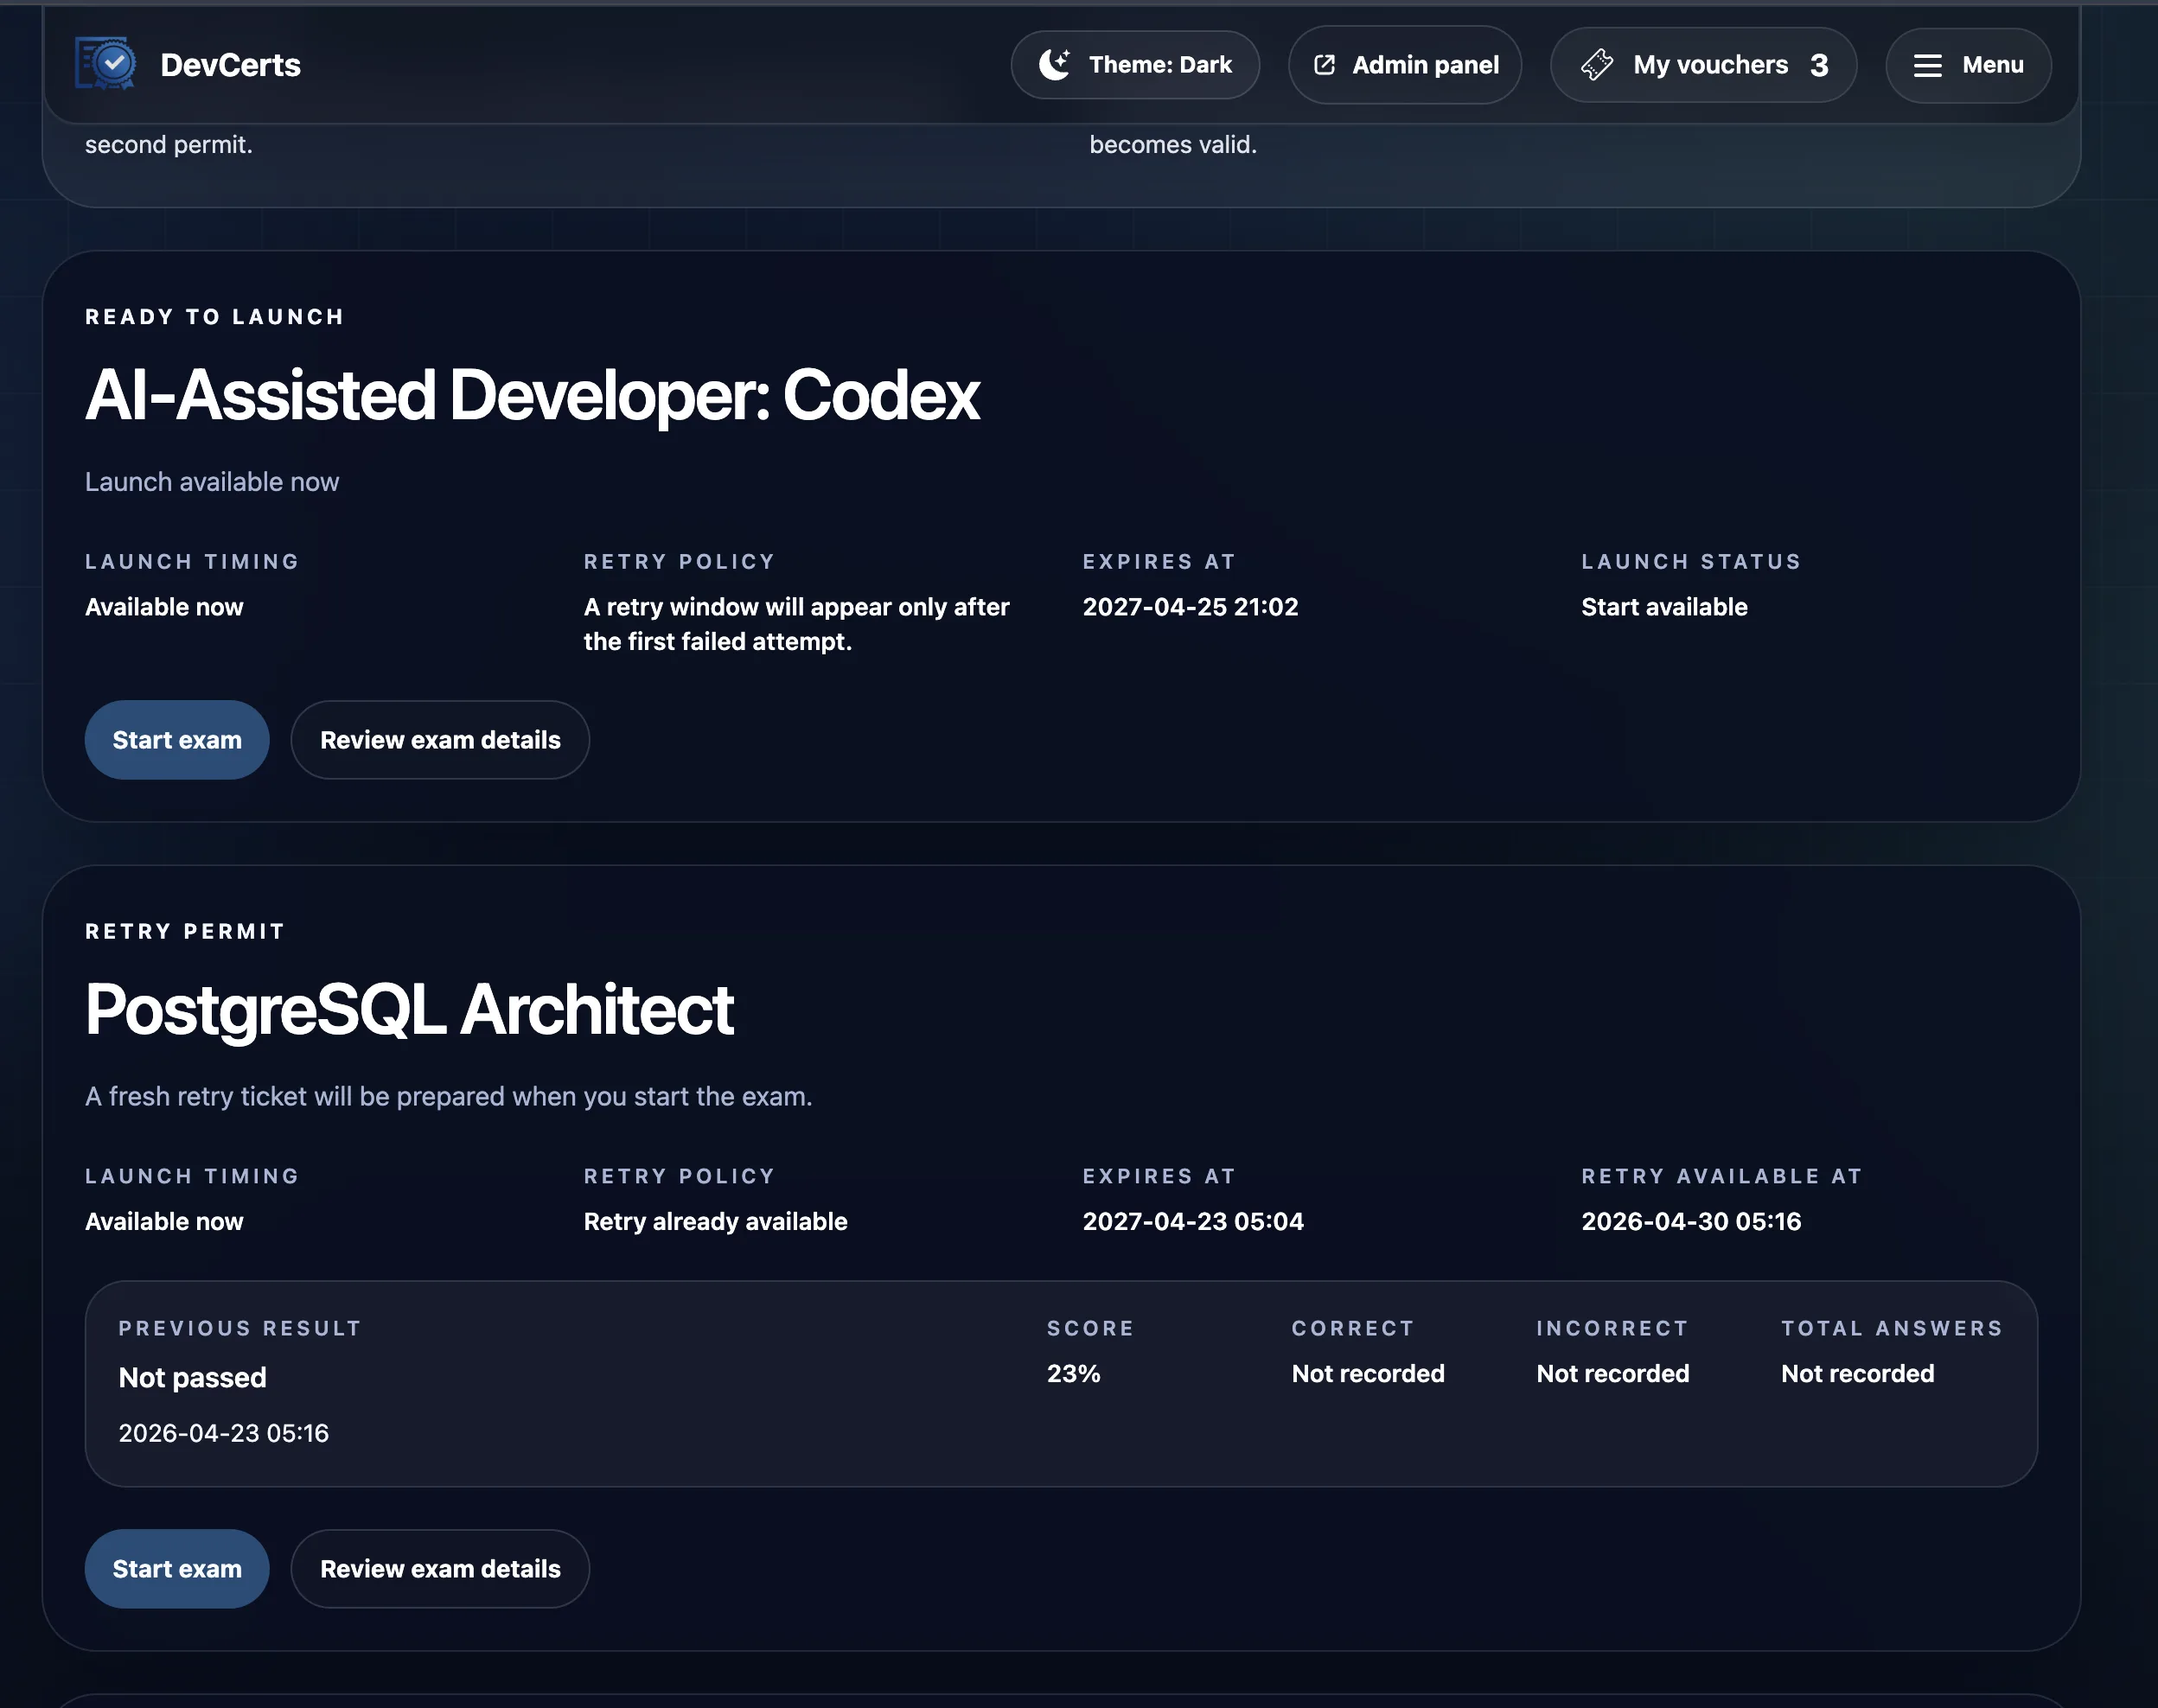Click 'A fresh retry ticket' description text

(448, 1097)
